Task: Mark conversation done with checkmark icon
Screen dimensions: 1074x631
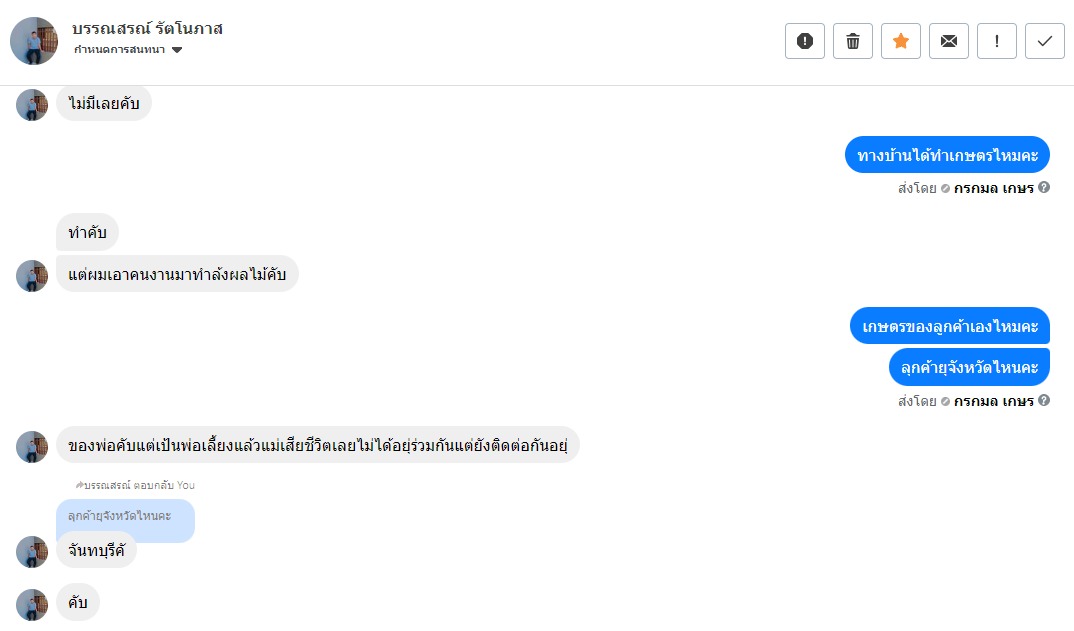Action: click(x=1045, y=41)
